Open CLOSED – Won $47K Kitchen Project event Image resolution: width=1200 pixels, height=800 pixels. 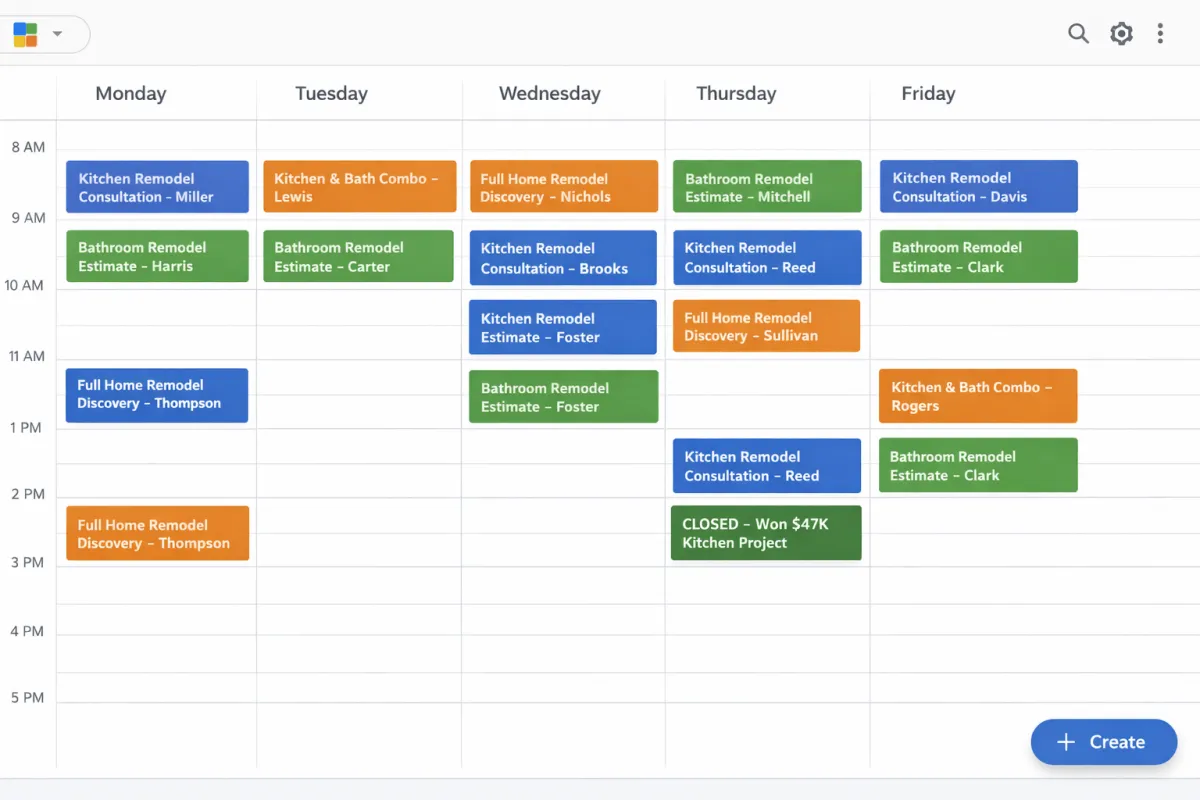(766, 533)
